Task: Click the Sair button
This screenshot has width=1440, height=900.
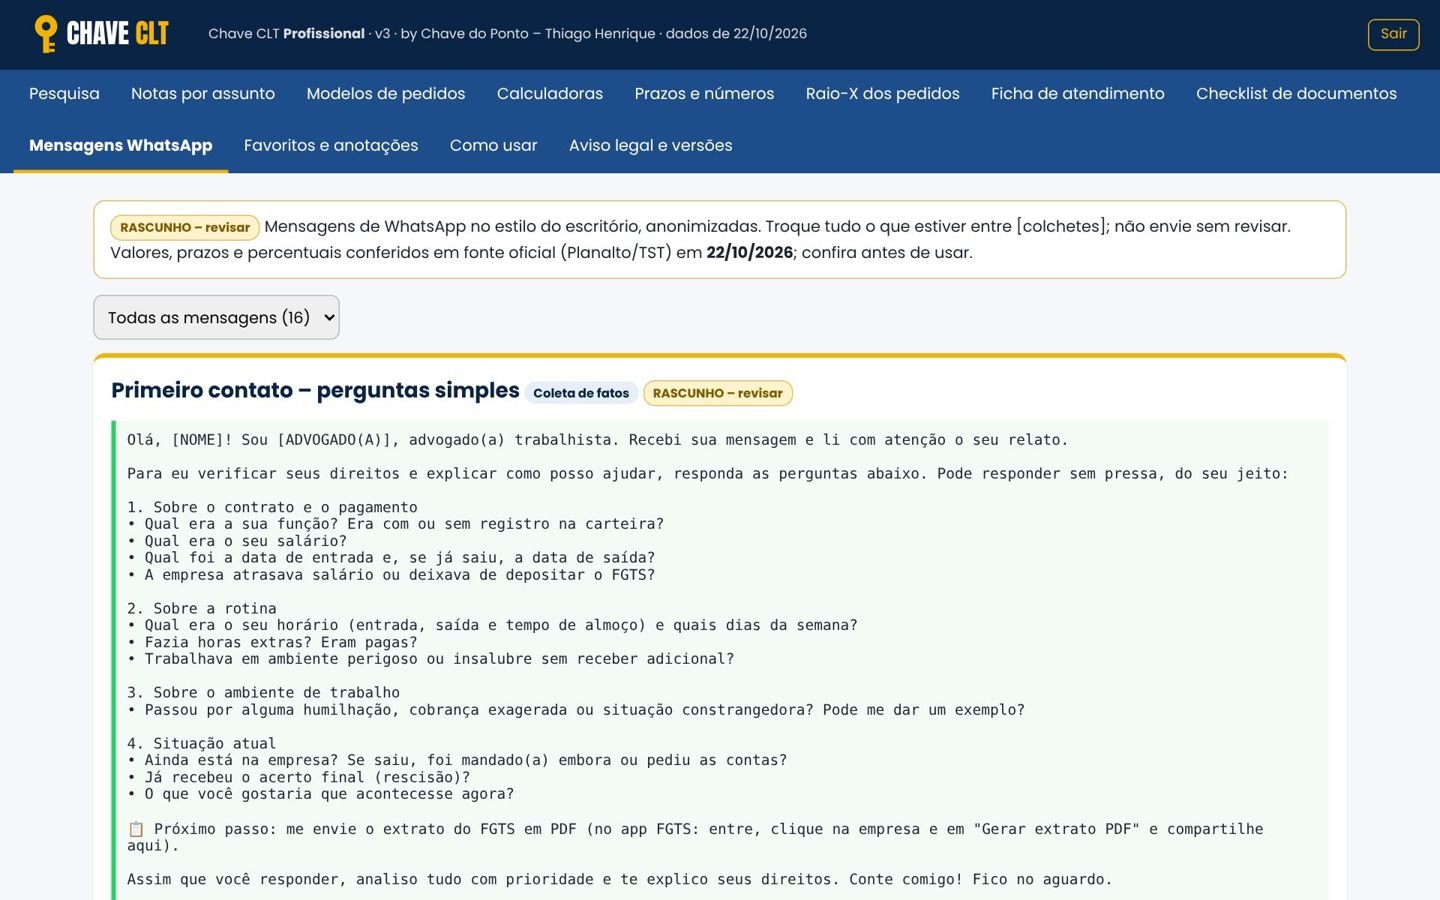Action: point(1393,34)
